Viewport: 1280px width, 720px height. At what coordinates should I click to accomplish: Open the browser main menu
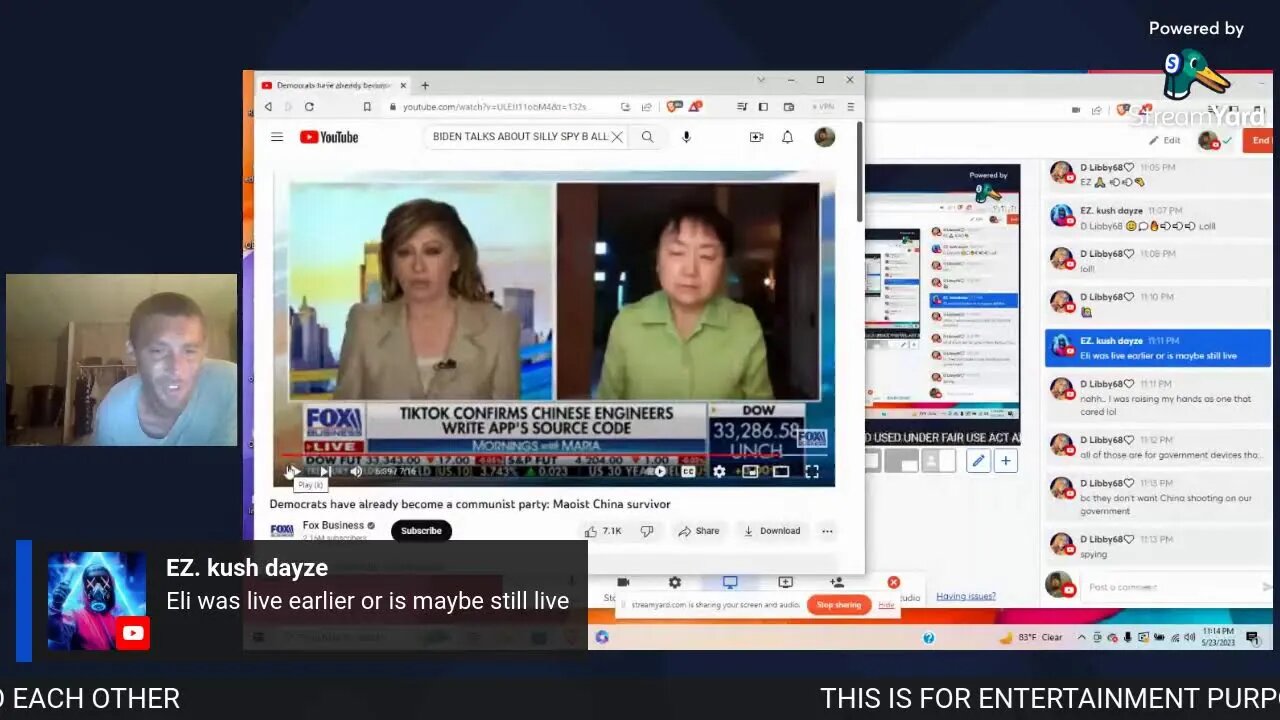pyautogui.click(x=851, y=107)
